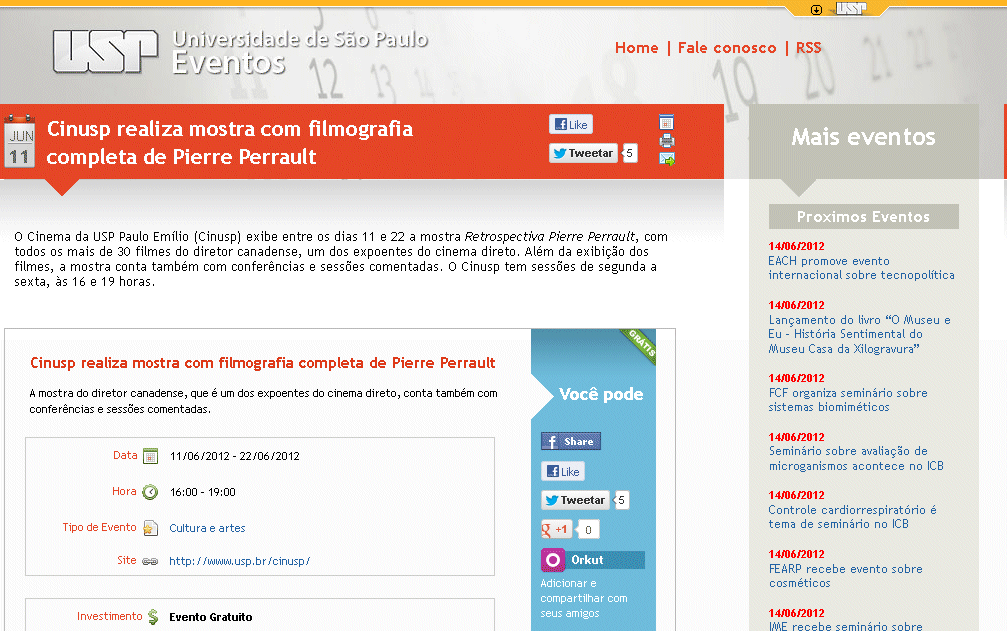Click the Proximos Eventos heading

863,217
